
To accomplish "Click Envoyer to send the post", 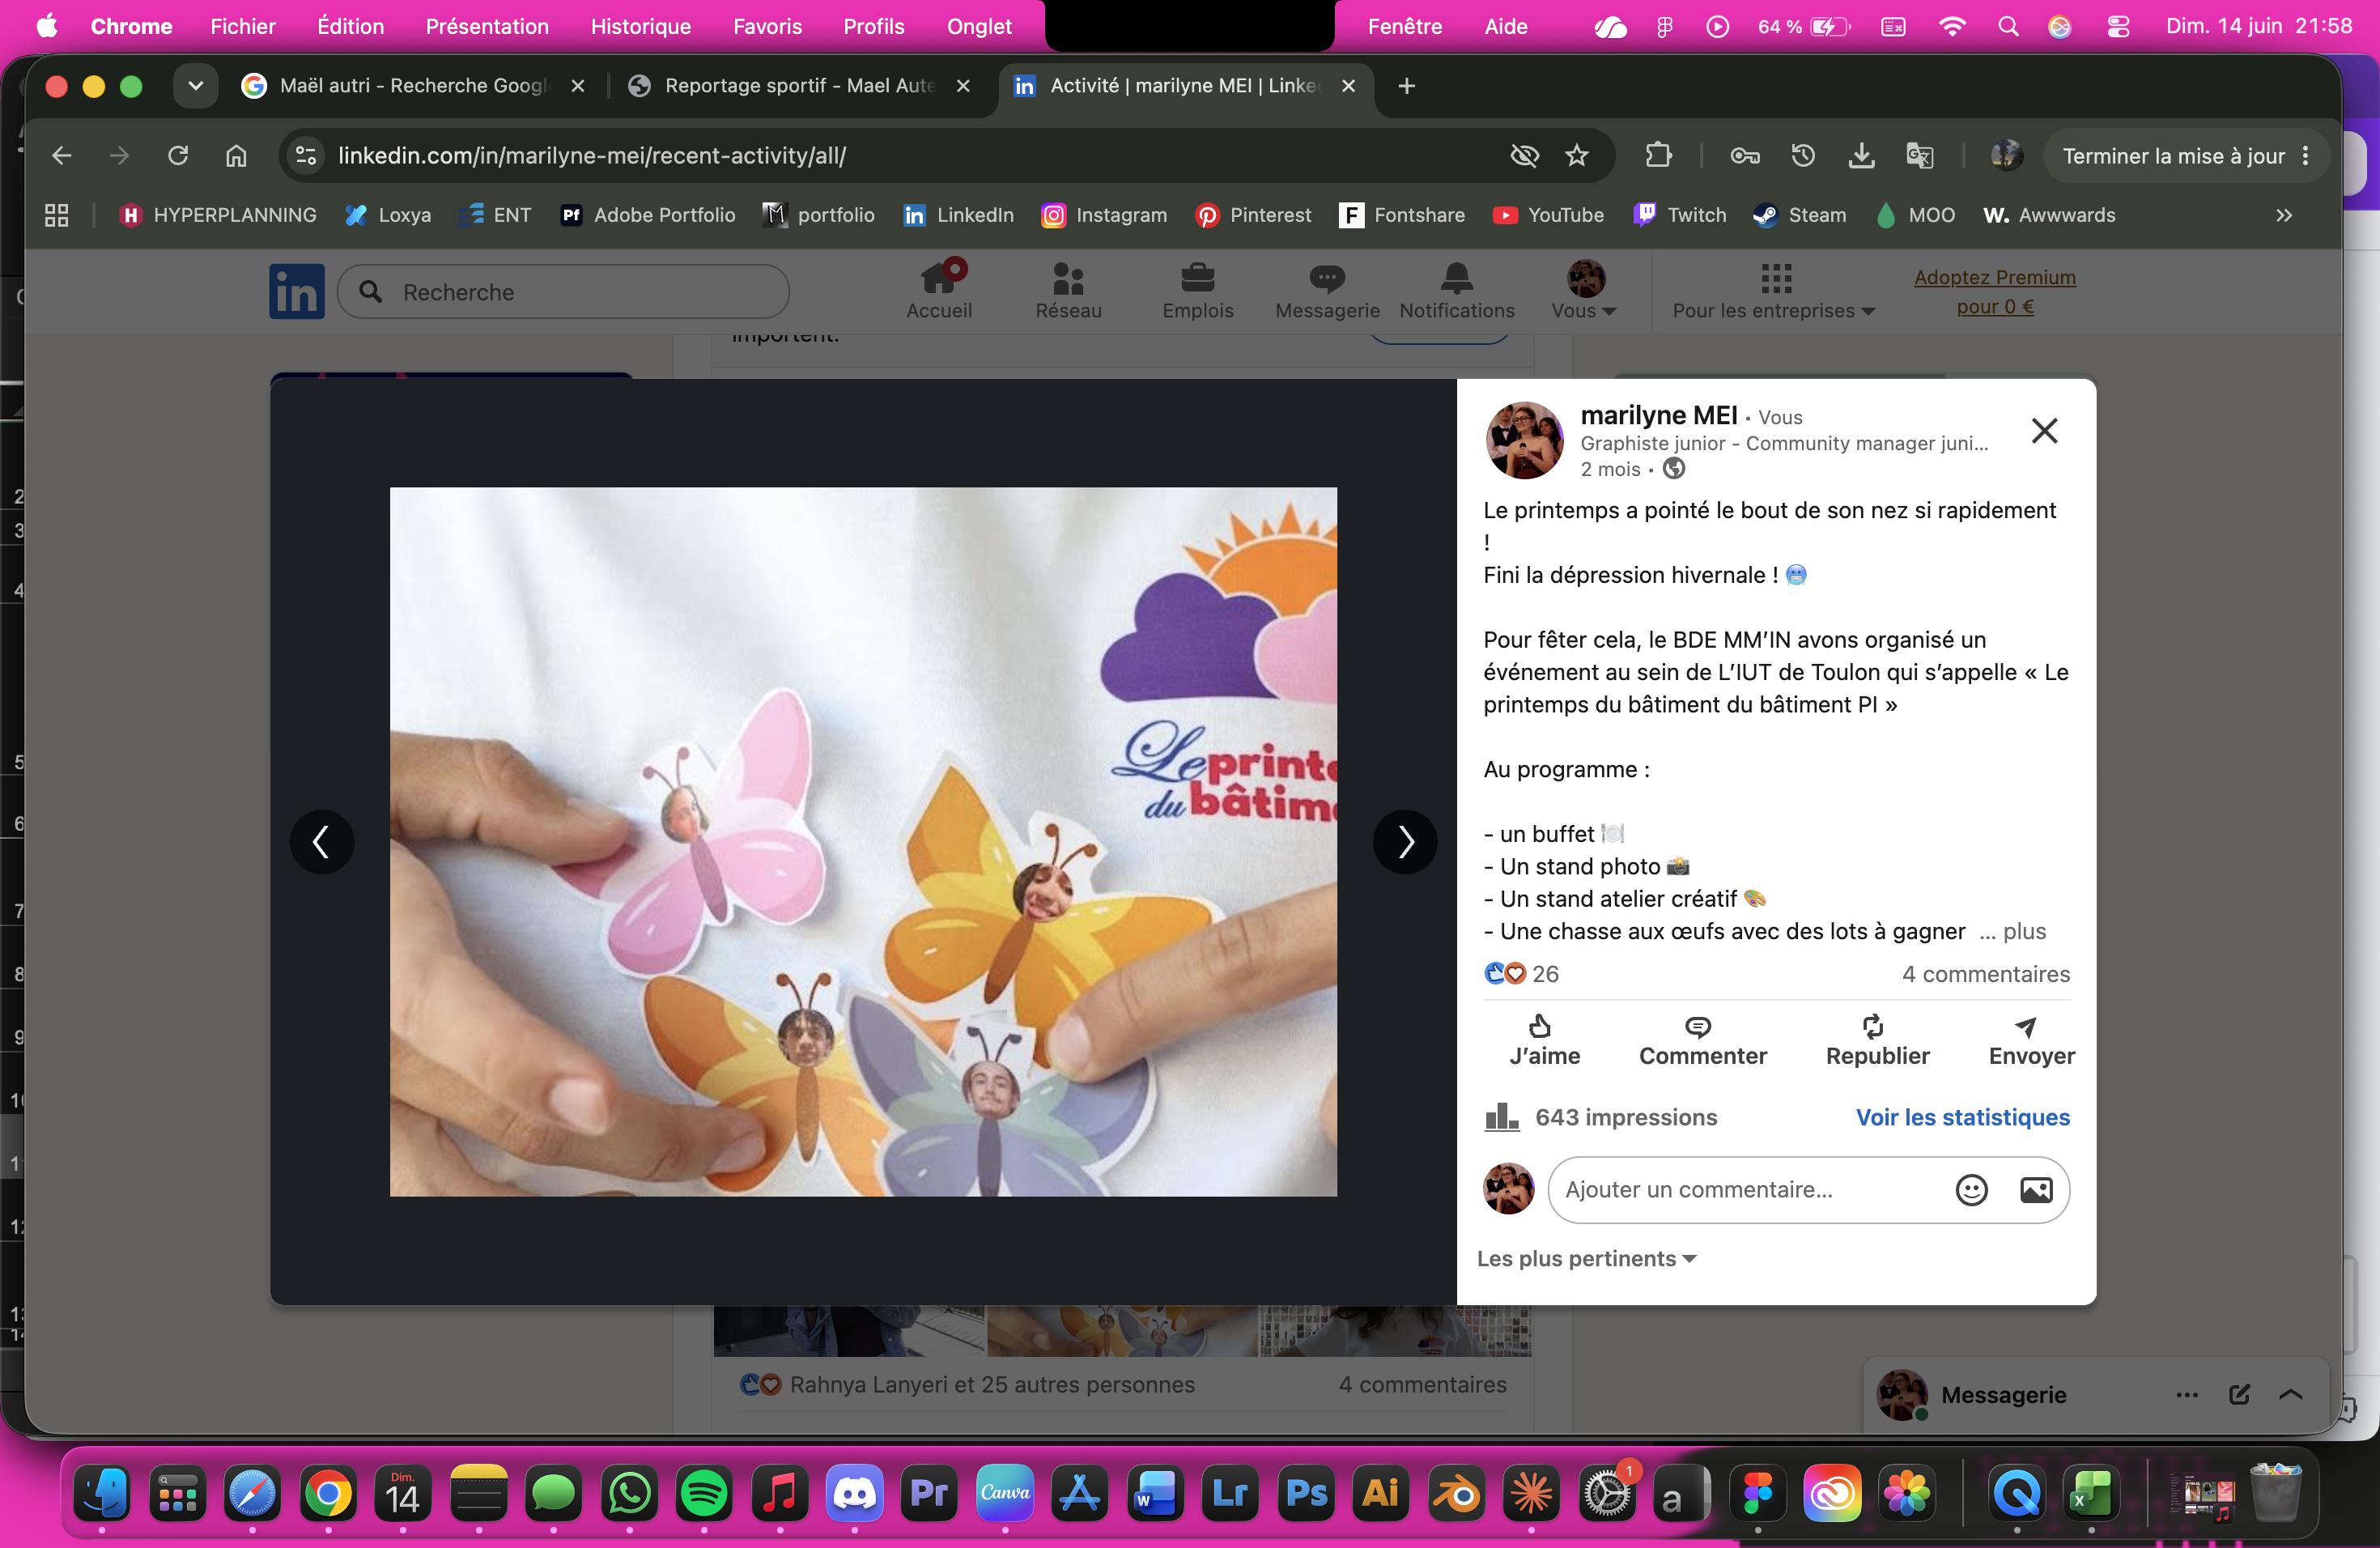I will pos(2030,1041).
